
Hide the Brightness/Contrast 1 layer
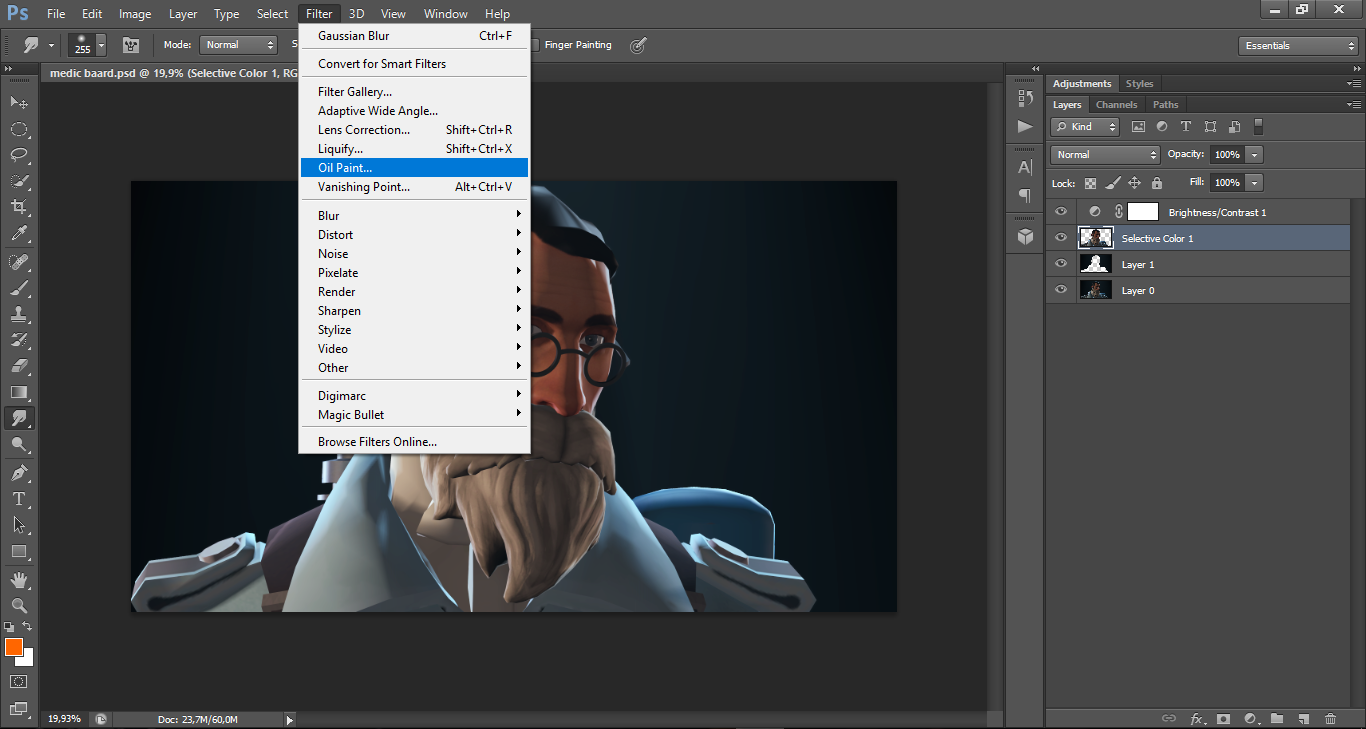coord(1061,212)
